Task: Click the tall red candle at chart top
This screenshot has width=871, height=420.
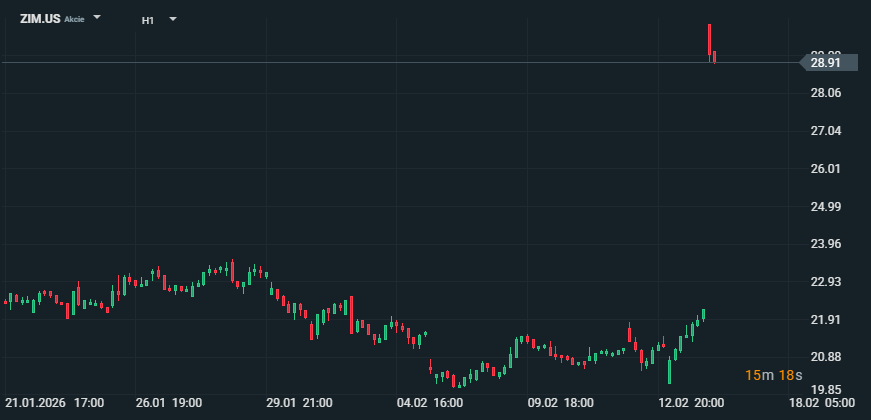Action: tap(709, 39)
